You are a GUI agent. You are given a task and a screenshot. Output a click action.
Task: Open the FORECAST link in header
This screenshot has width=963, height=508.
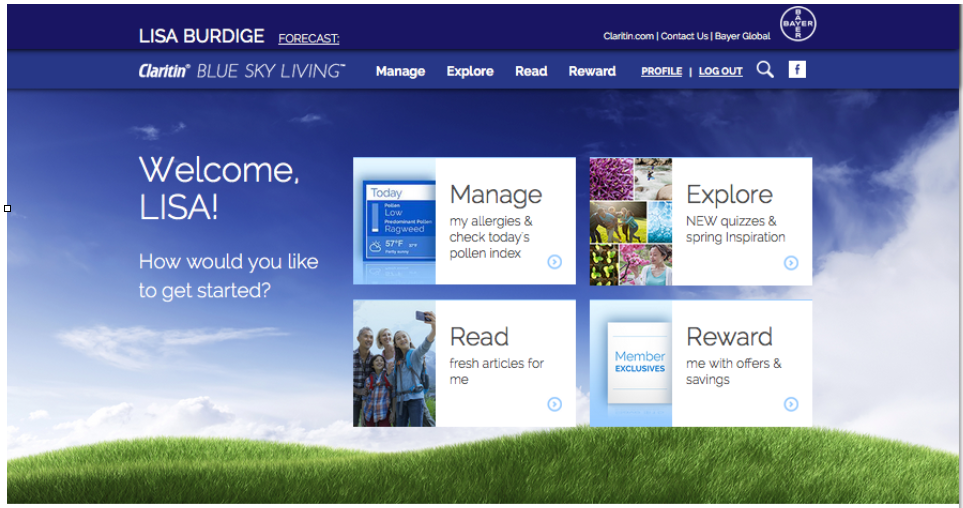tap(309, 39)
